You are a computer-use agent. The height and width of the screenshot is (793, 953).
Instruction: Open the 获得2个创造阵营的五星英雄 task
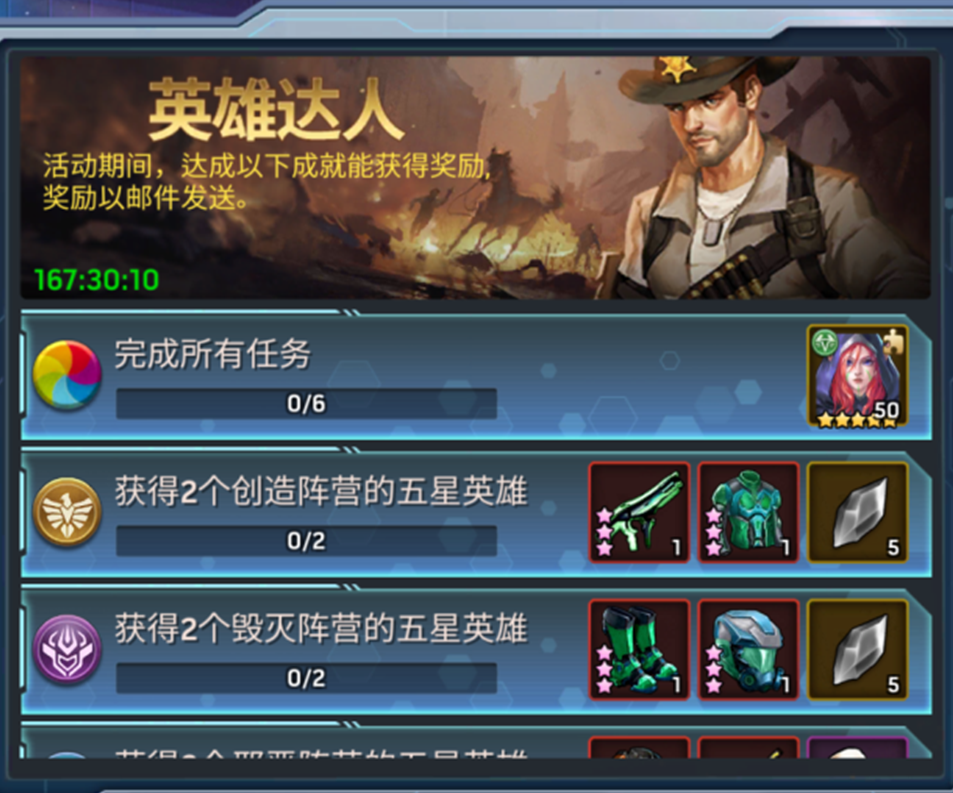coord(476,513)
